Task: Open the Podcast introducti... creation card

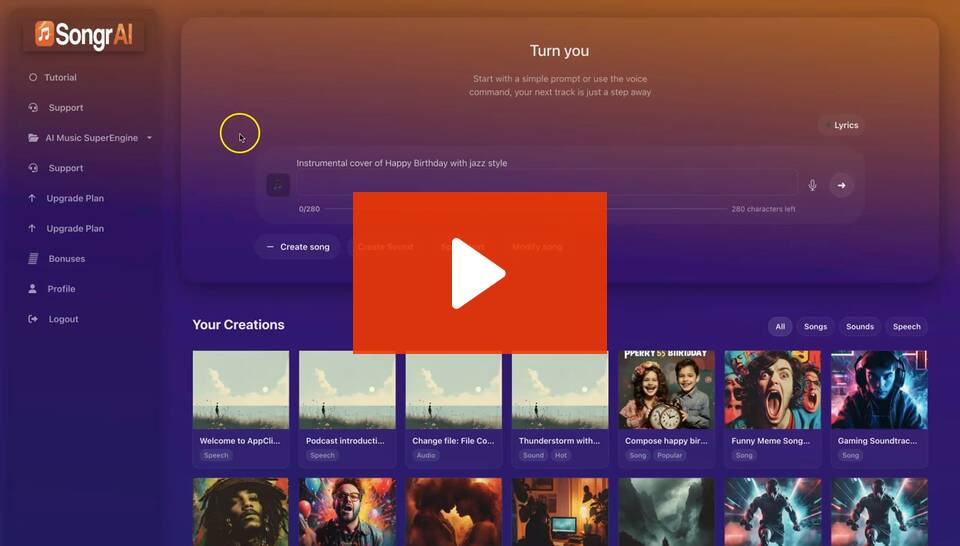Action: pos(347,409)
